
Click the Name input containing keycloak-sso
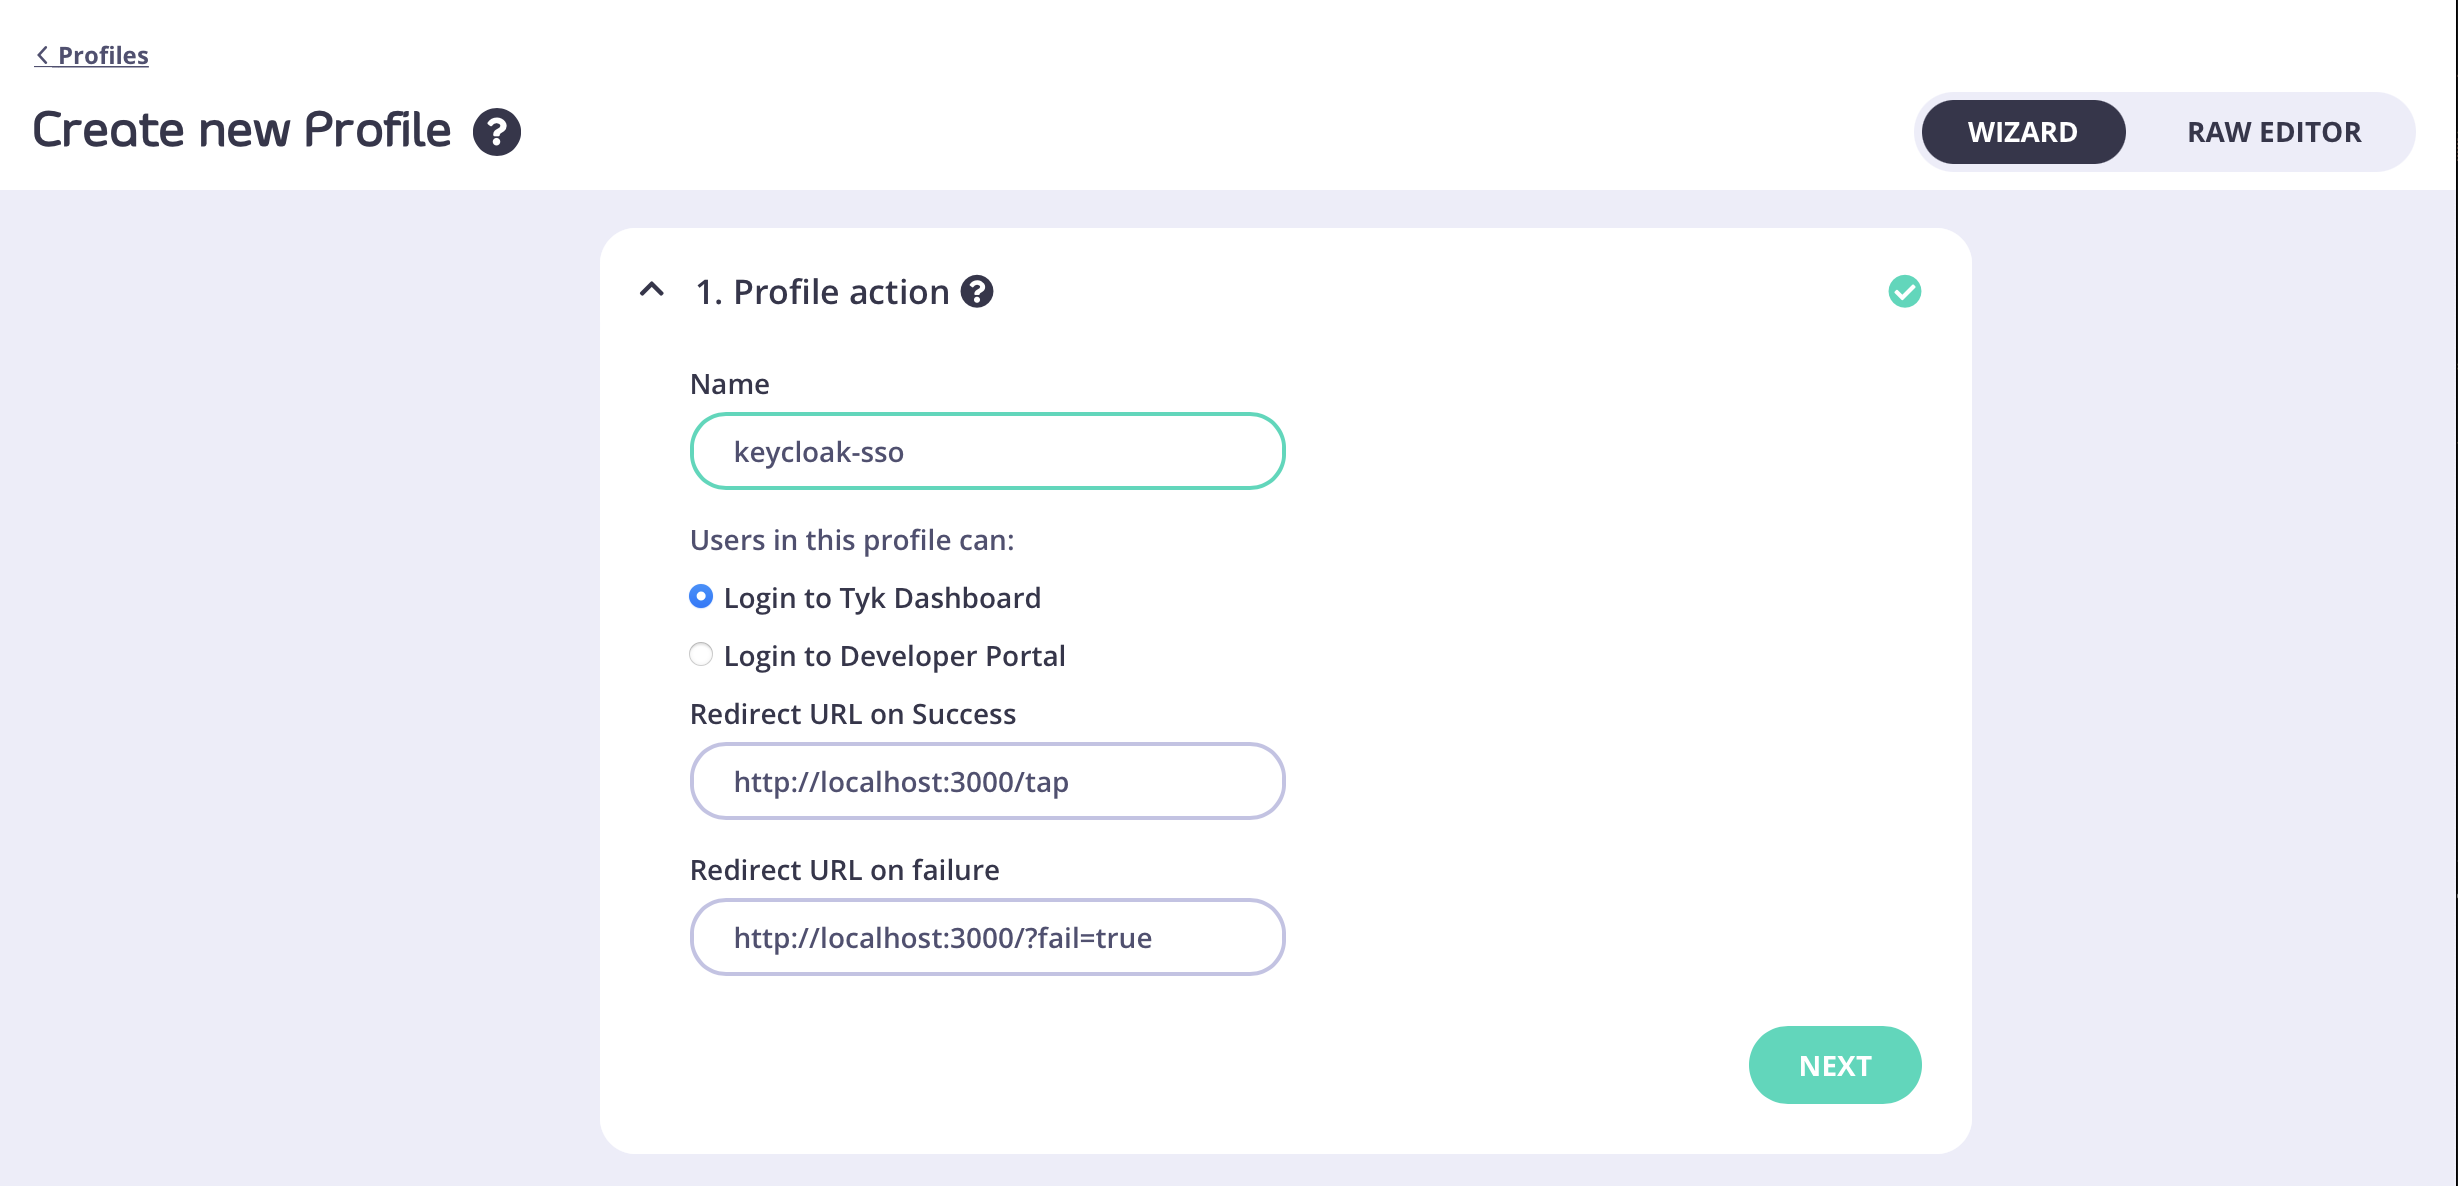(986, 451)
